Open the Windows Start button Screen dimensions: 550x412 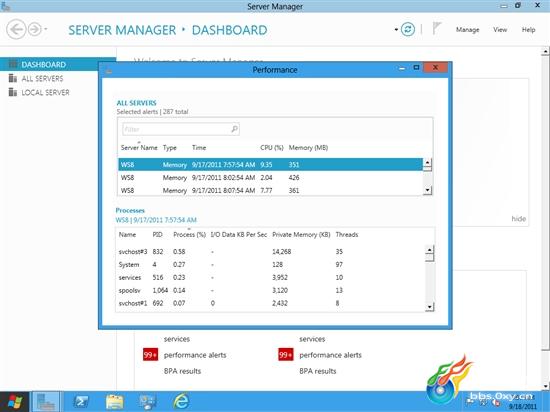[x=14, y=402]
